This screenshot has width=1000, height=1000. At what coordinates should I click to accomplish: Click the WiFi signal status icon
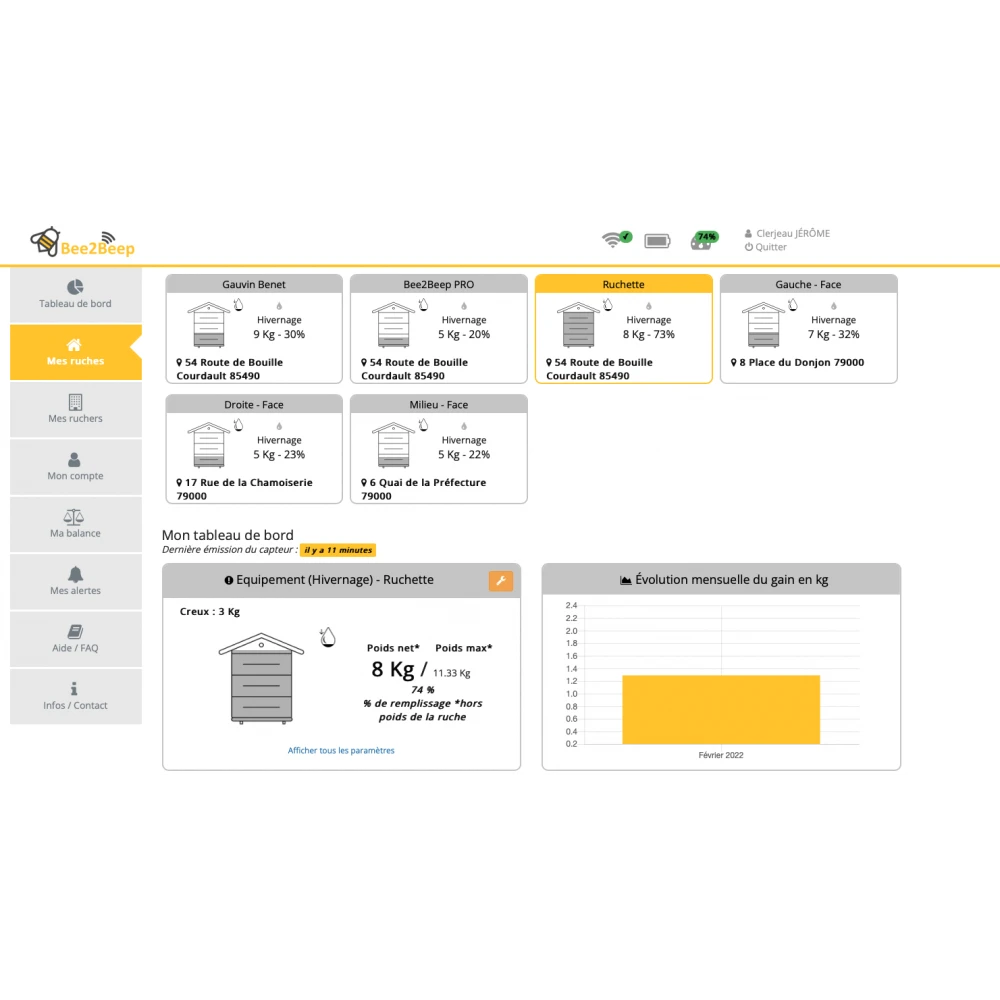[x=615, y=239]
